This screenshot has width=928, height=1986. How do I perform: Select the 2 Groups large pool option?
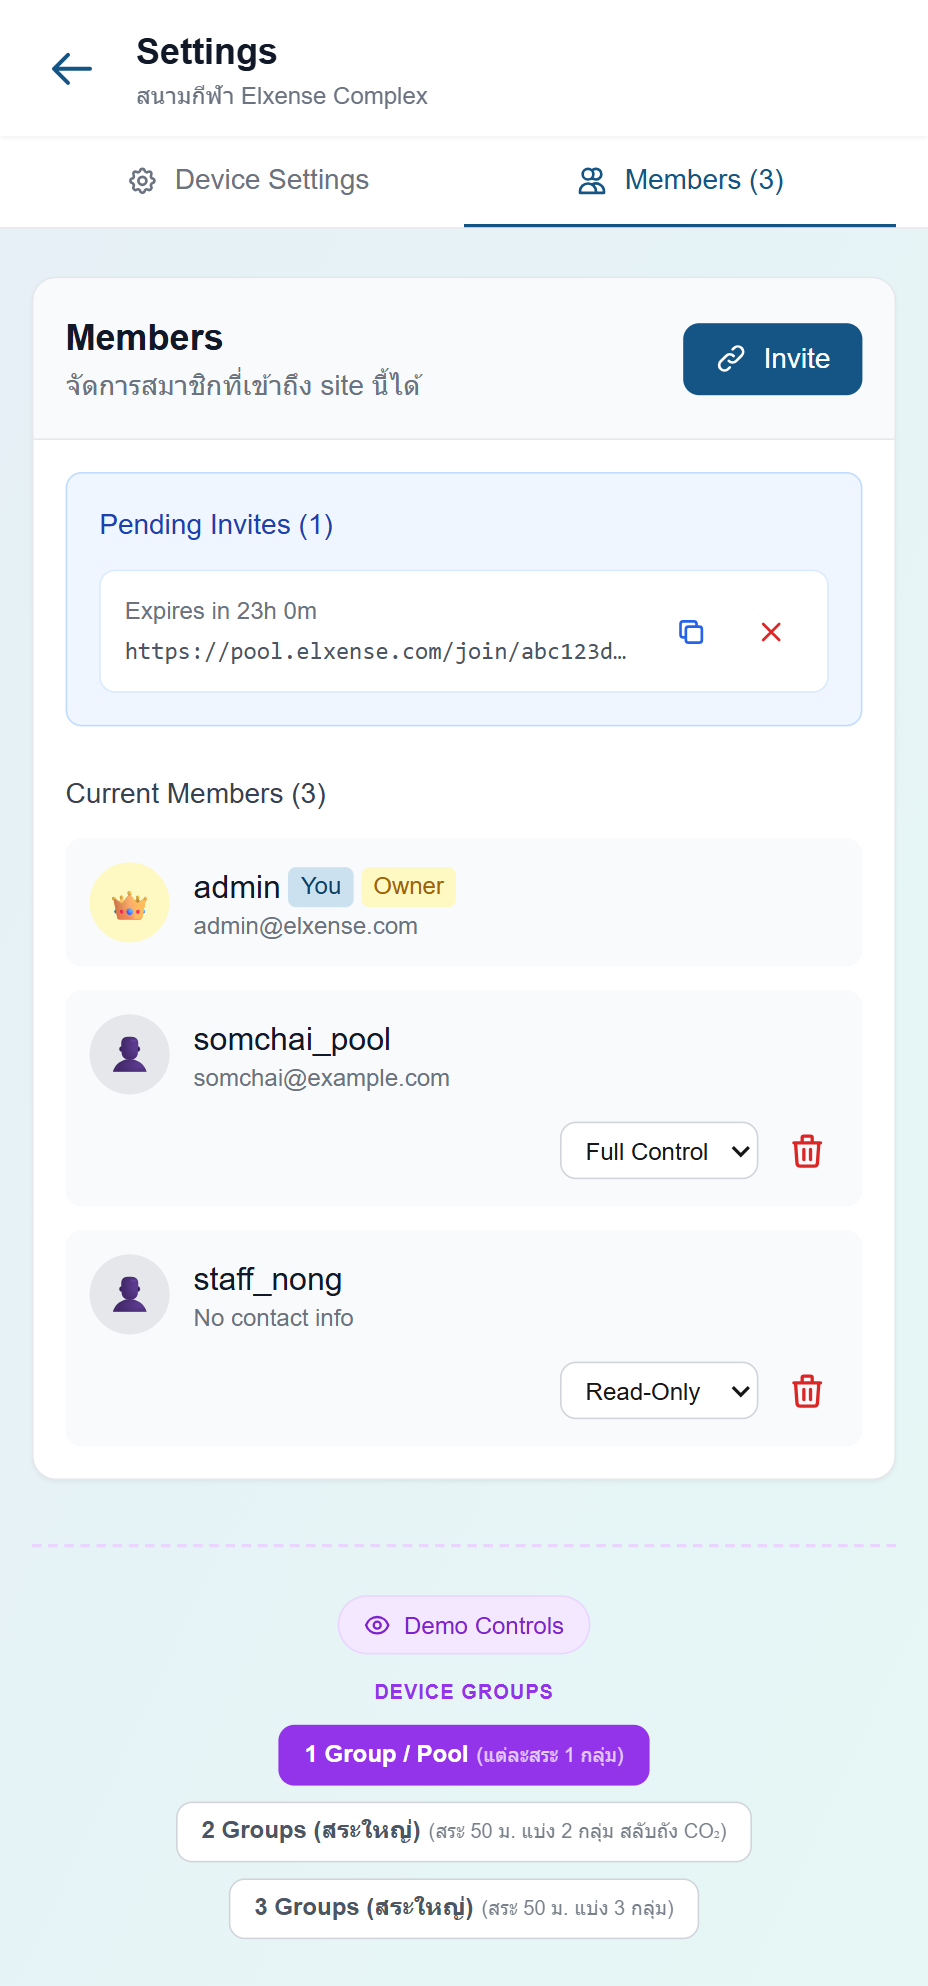point(464,1832)
